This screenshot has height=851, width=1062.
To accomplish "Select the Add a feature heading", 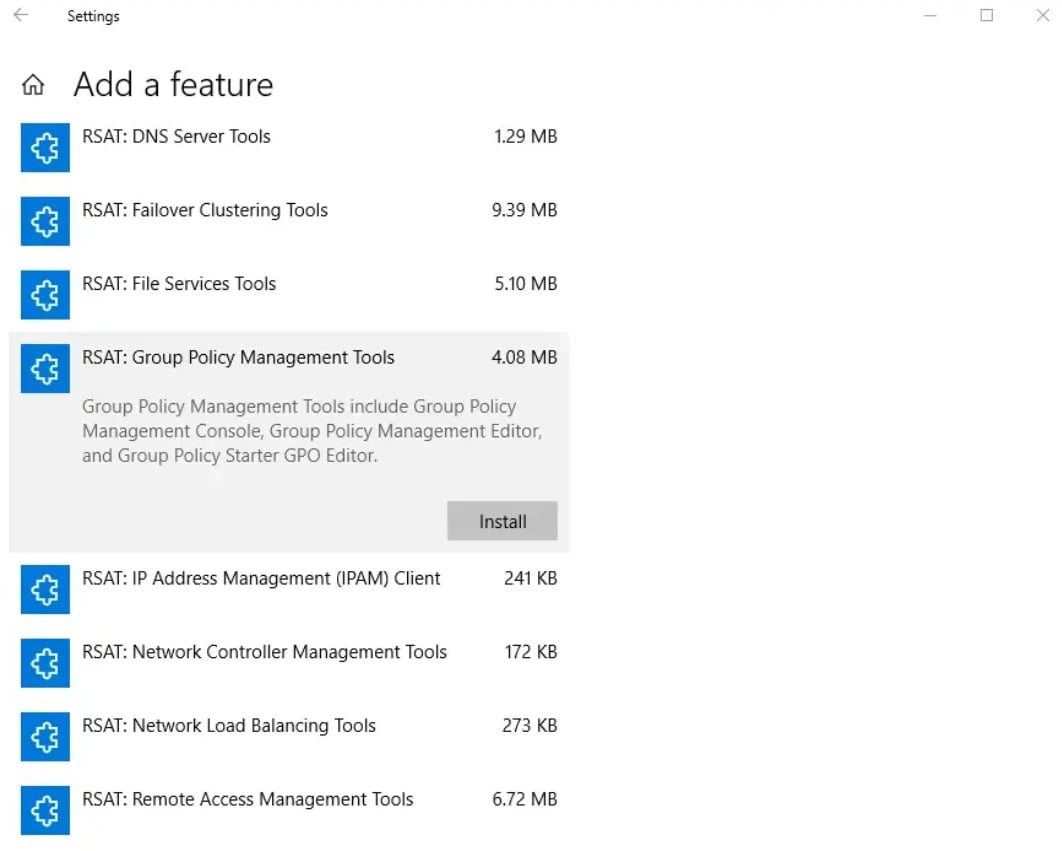I will click(172, 85).
